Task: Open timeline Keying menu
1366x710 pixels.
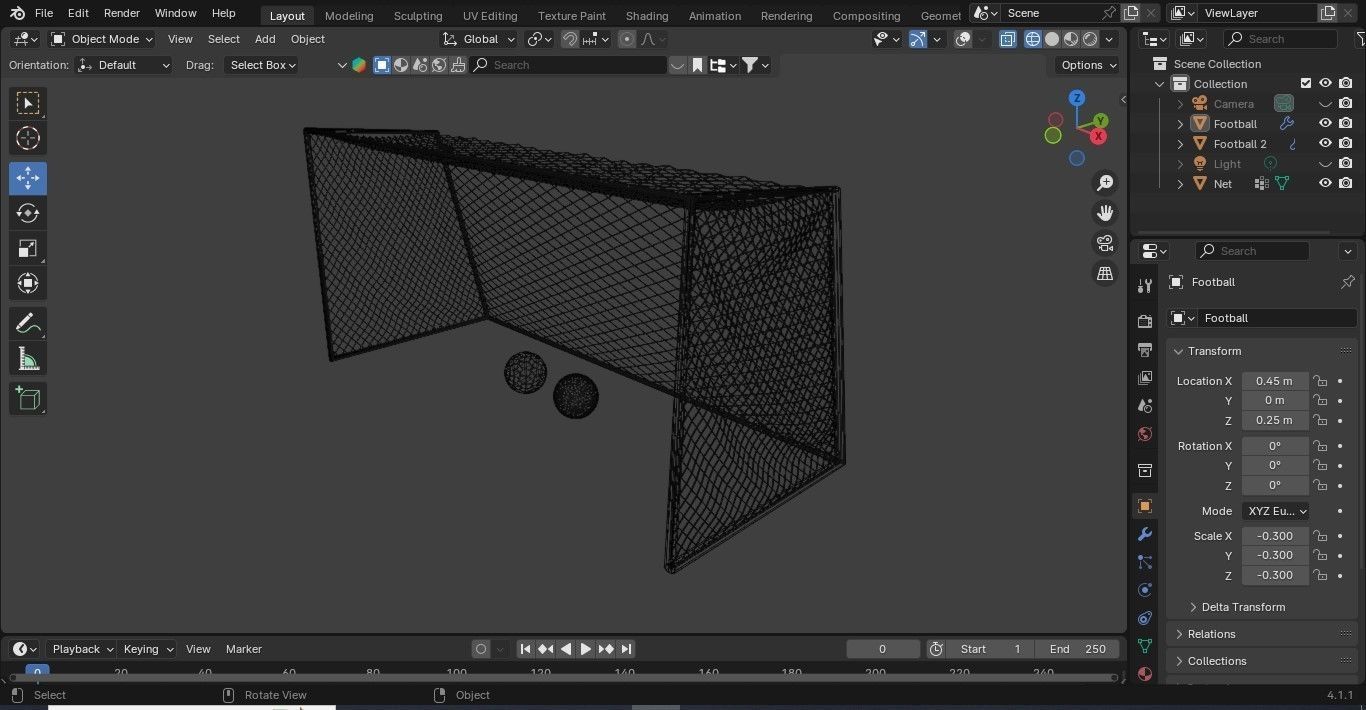Action: (148, 649)
